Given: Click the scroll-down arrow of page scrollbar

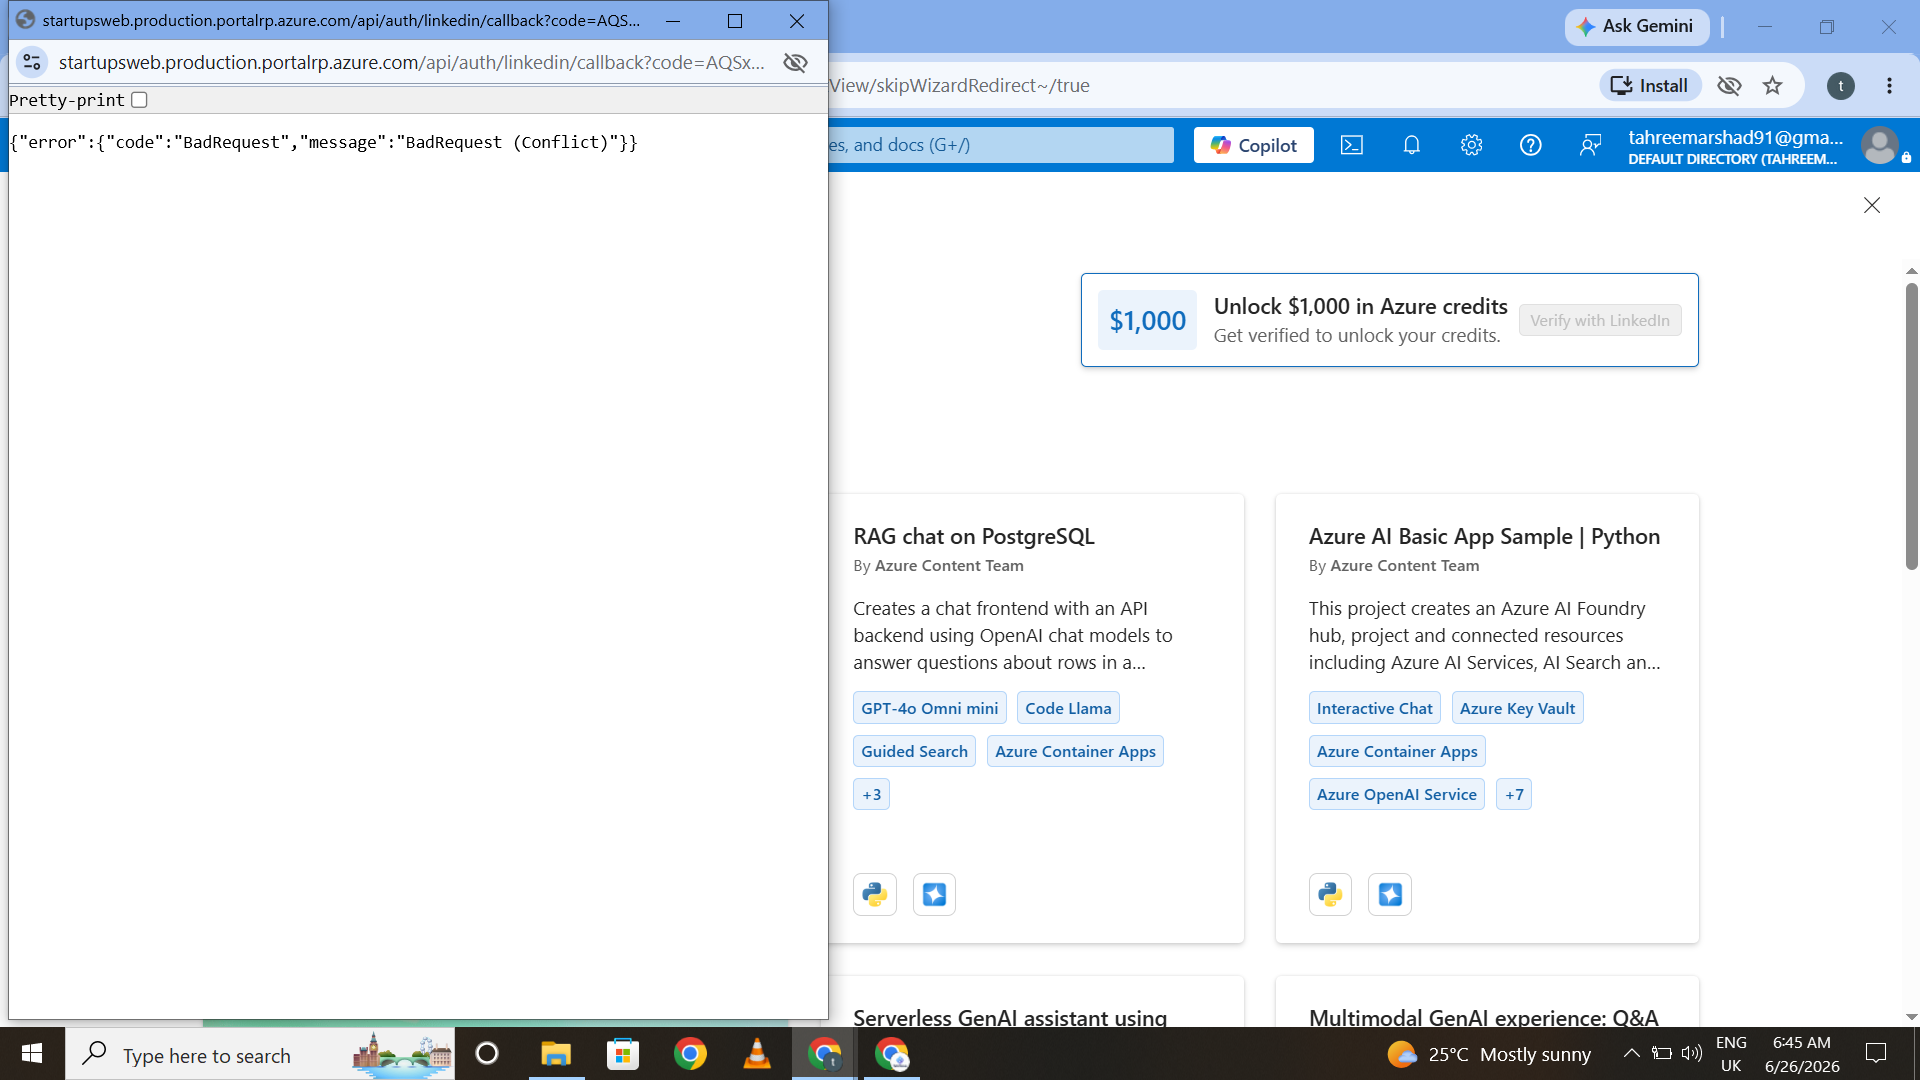Looking at the screenshot, I should [1911, 1017].
